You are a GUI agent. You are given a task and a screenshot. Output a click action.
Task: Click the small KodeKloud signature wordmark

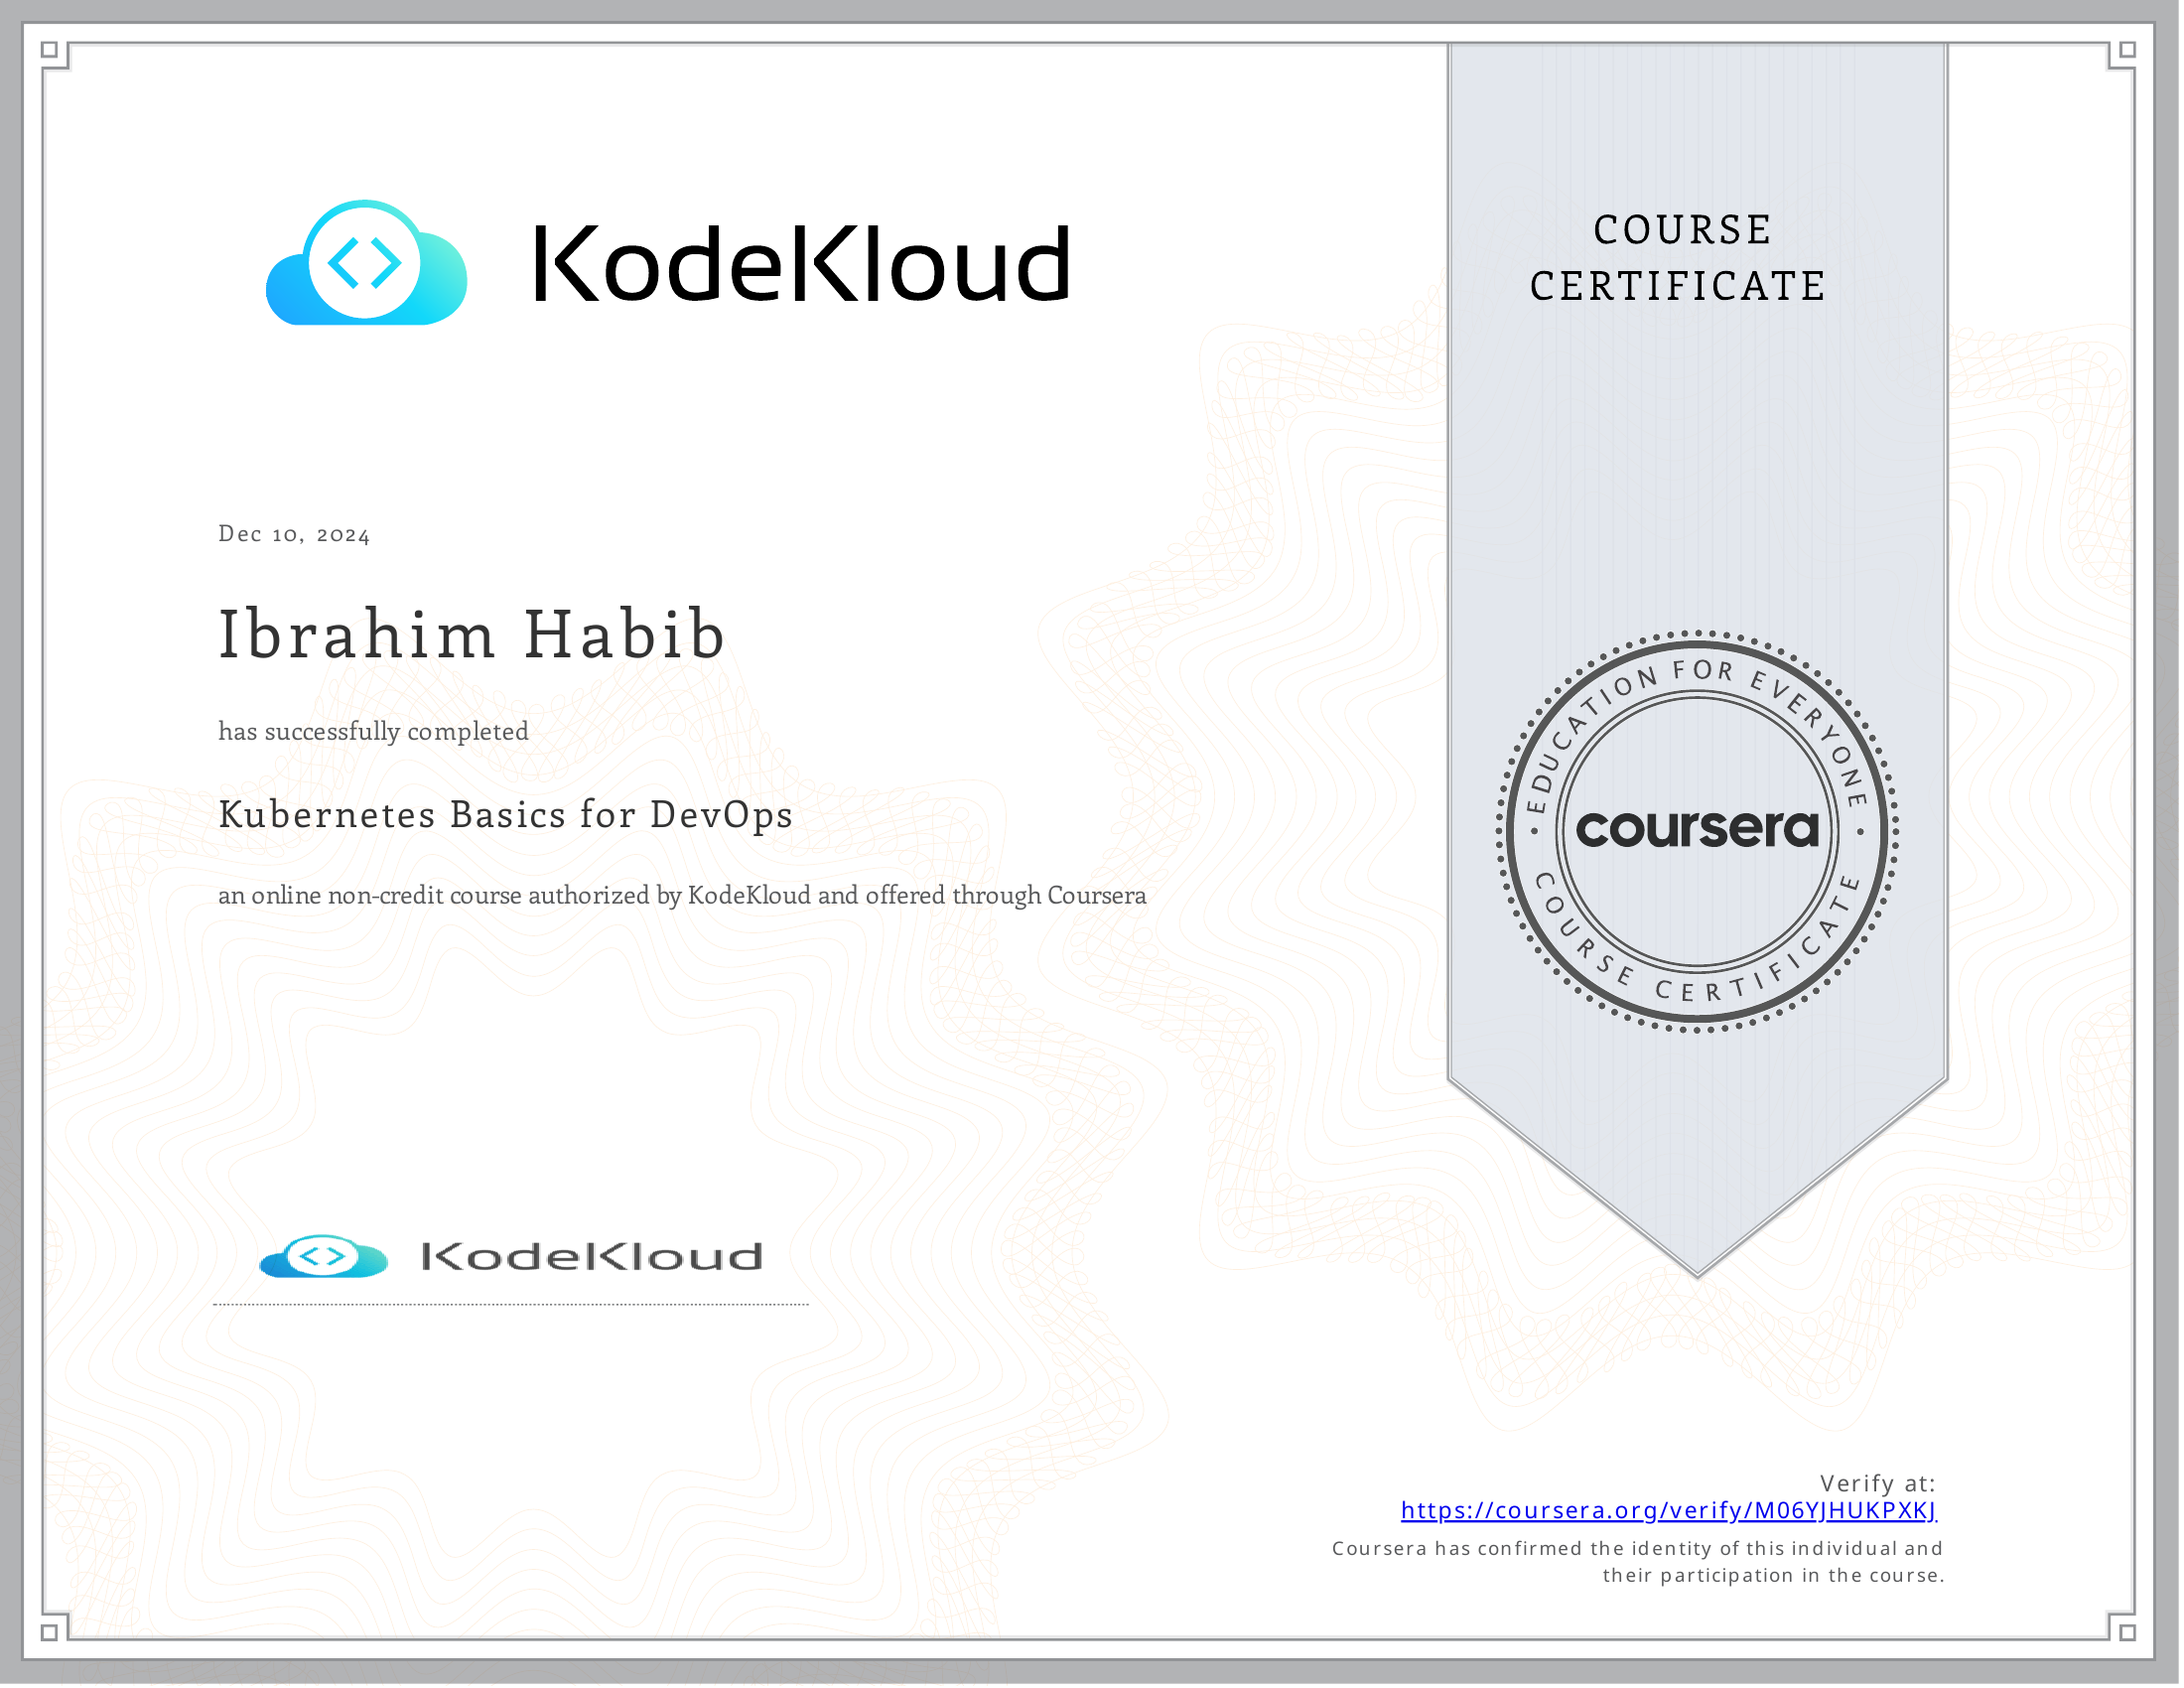592,1258
